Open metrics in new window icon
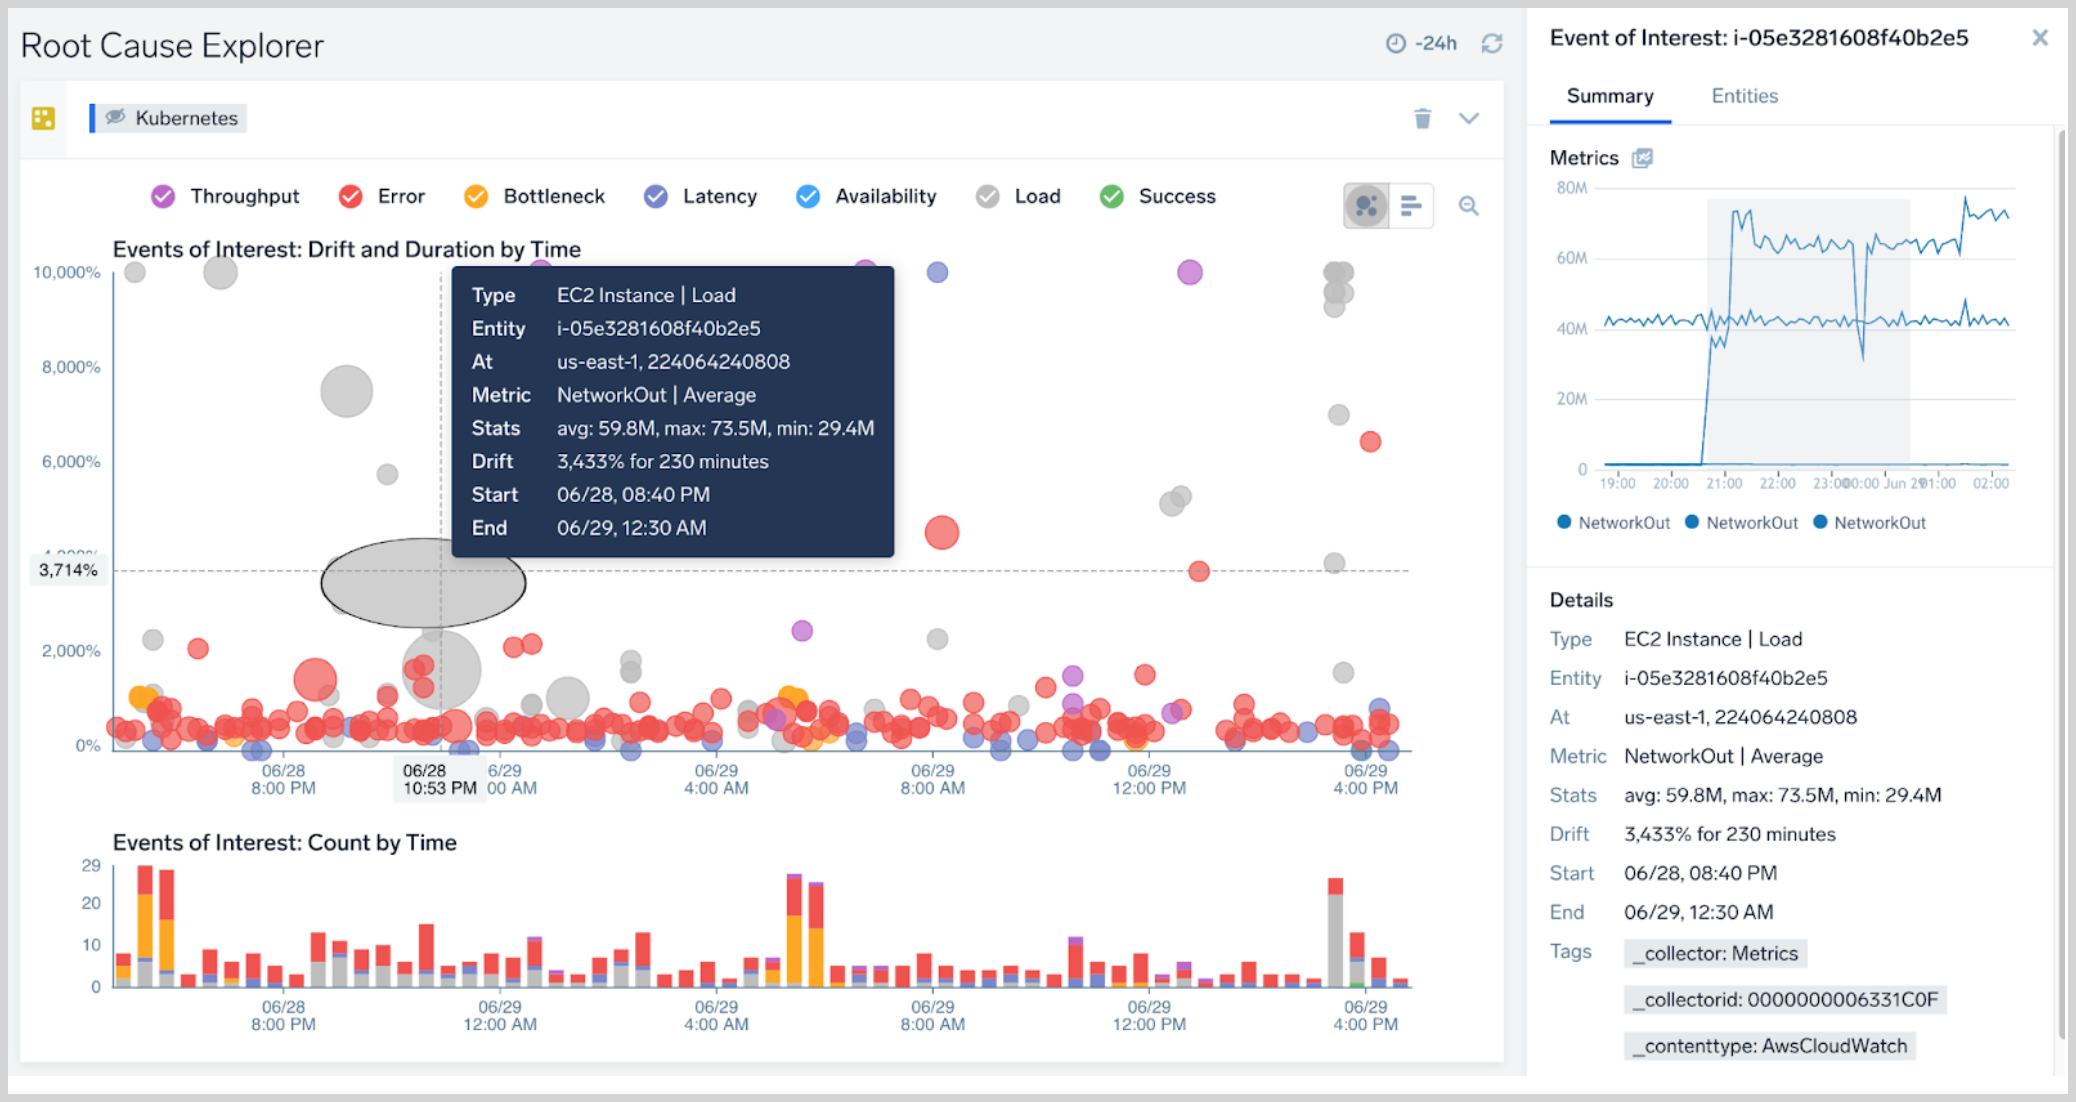The height and width of the screenshot is (1102, 2076). [1642, 158]
